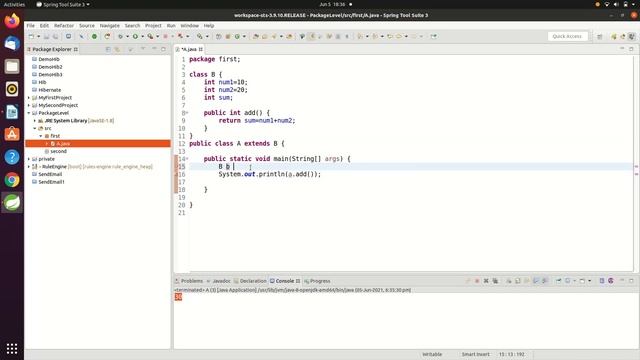Open dropdown arrow next to Debug icon

click(x=127, y=36)
